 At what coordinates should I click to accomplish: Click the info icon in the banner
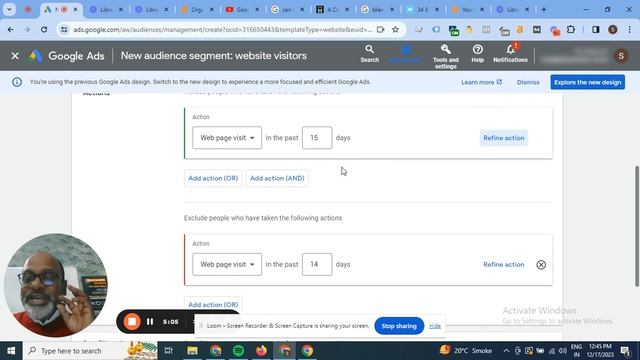(17, 82)
